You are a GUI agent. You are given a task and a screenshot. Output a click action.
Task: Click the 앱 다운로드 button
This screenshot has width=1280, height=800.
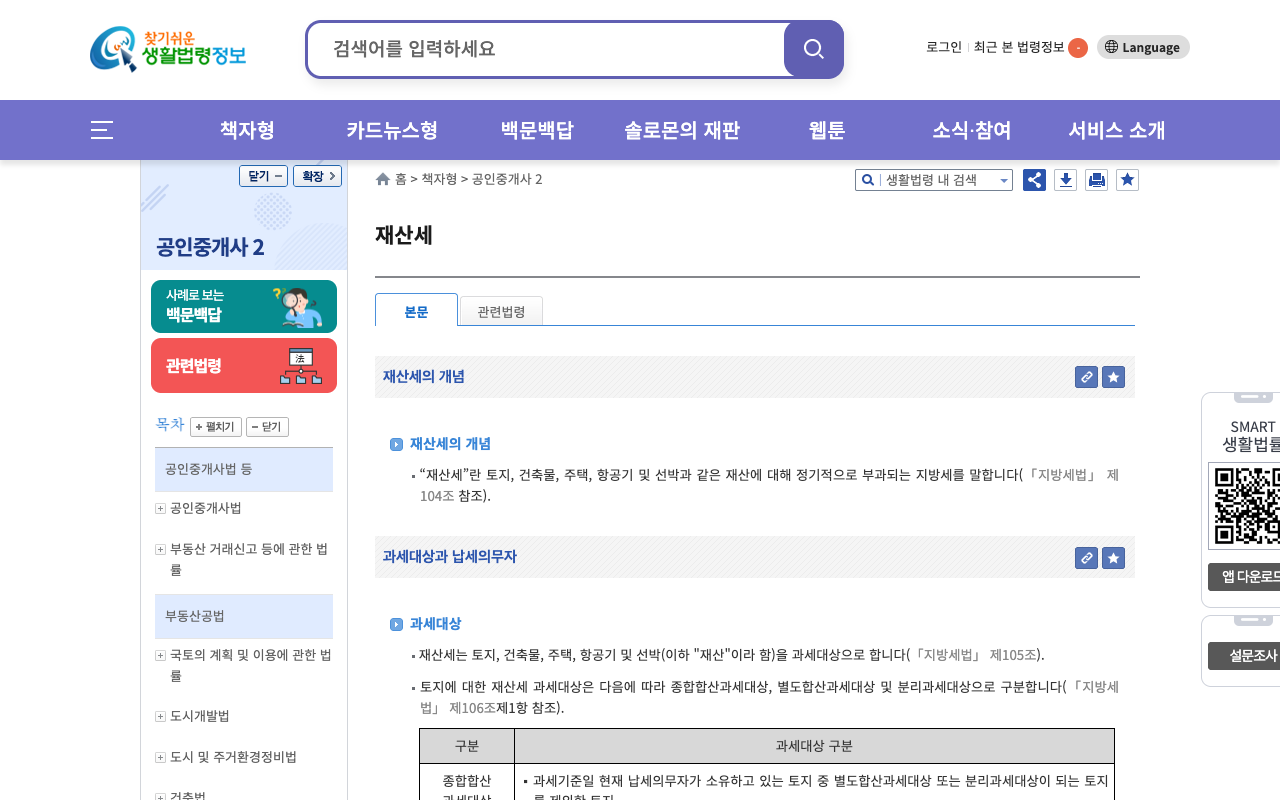1244,577
